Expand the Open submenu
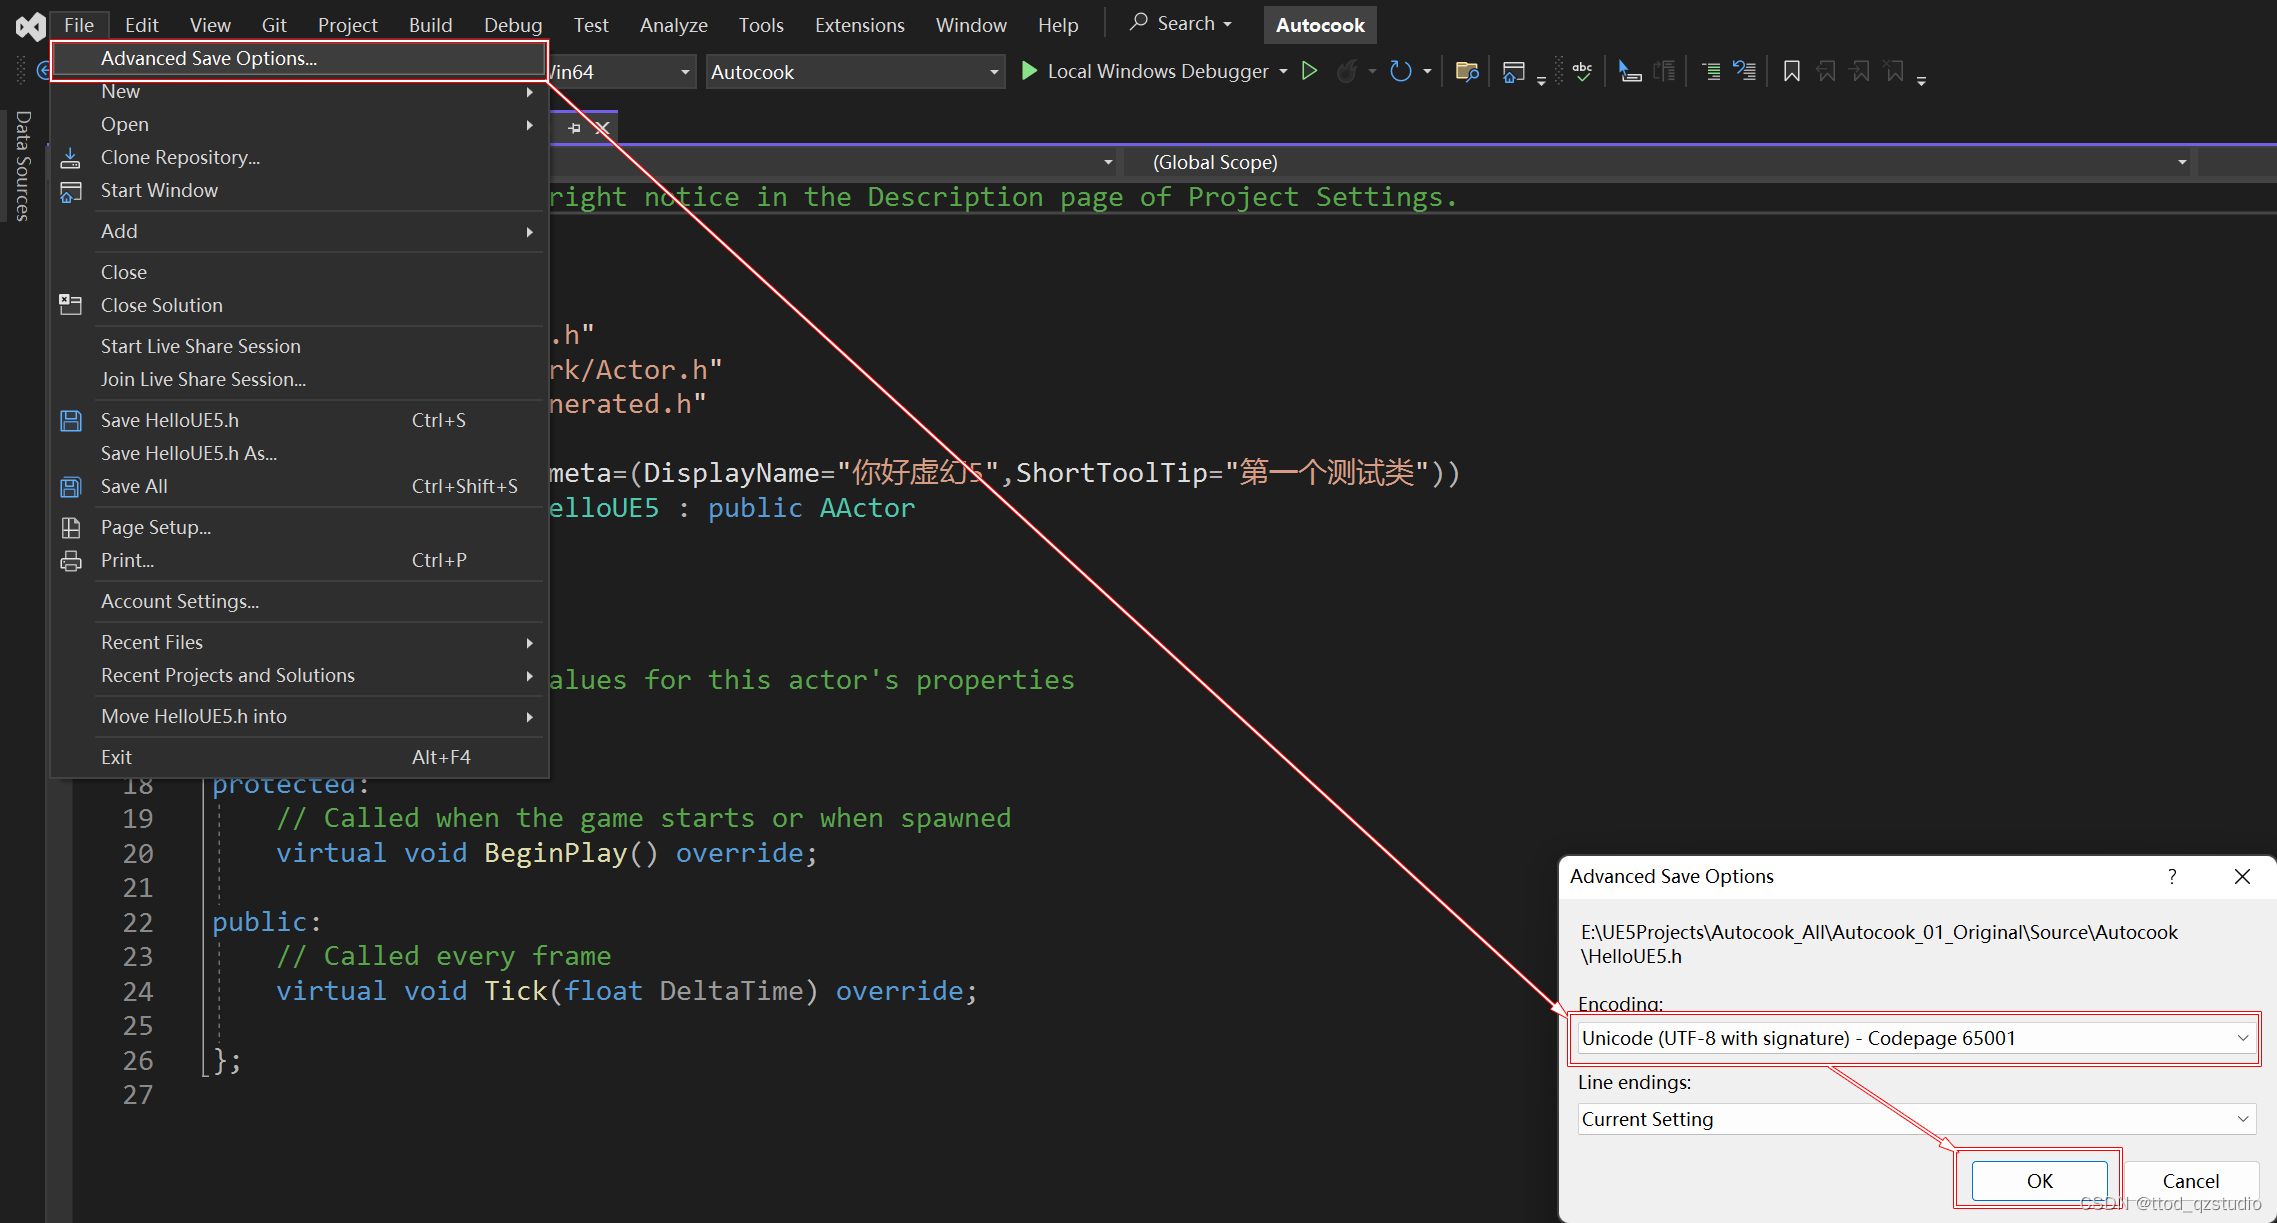 298,124
